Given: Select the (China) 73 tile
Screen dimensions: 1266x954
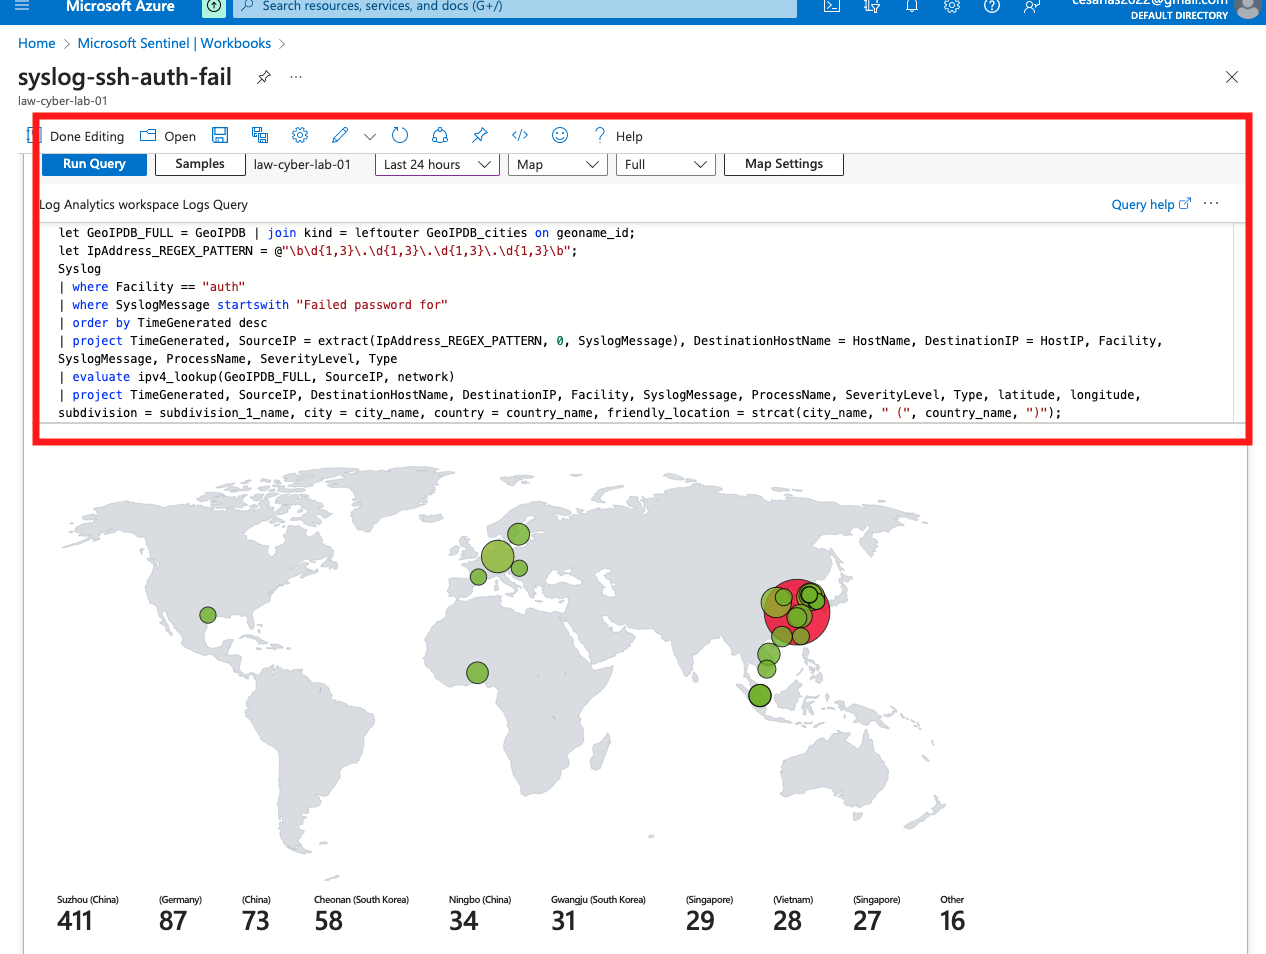Looking at the screenshot, I should click(256, 914).
